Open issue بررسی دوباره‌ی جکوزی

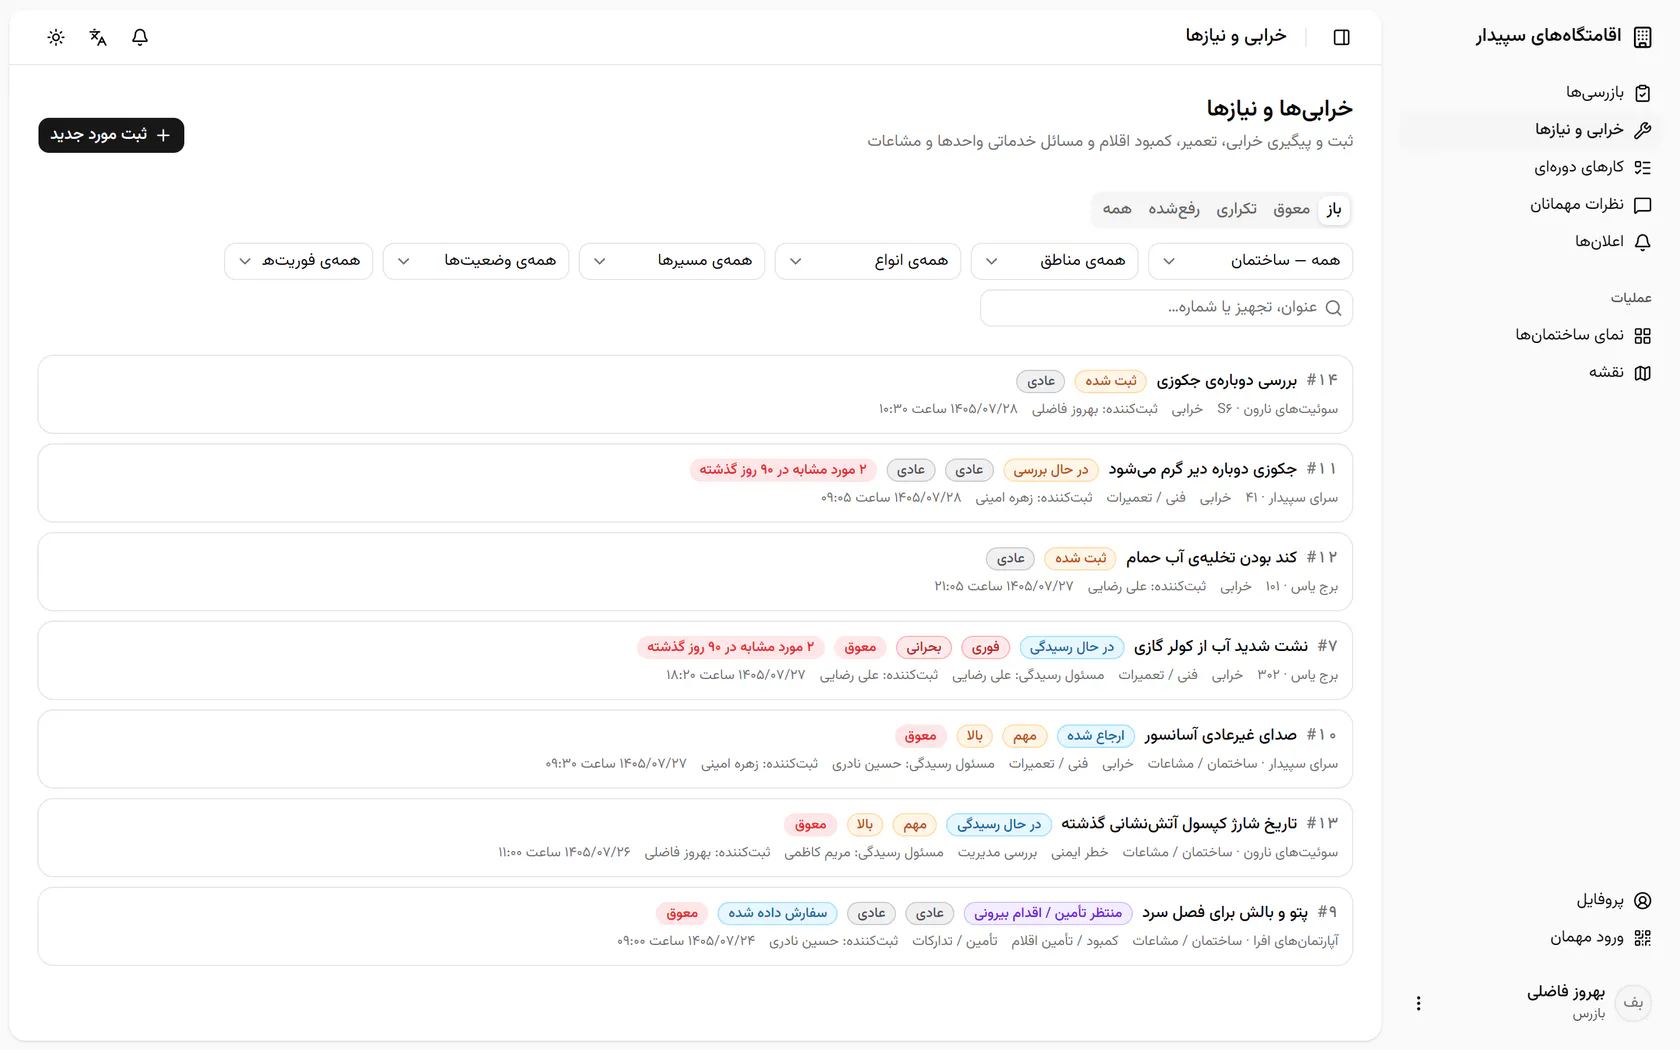695,394
